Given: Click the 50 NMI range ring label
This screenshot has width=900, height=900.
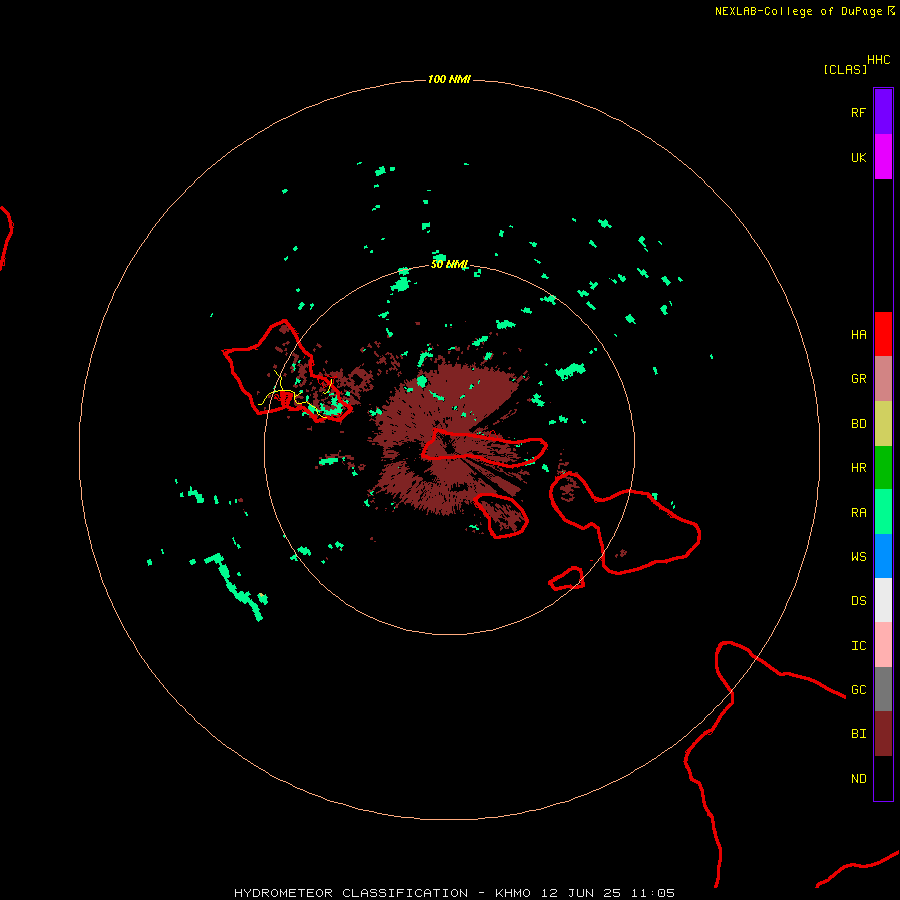Looking at the screenshot, I should tap(449, 264).
